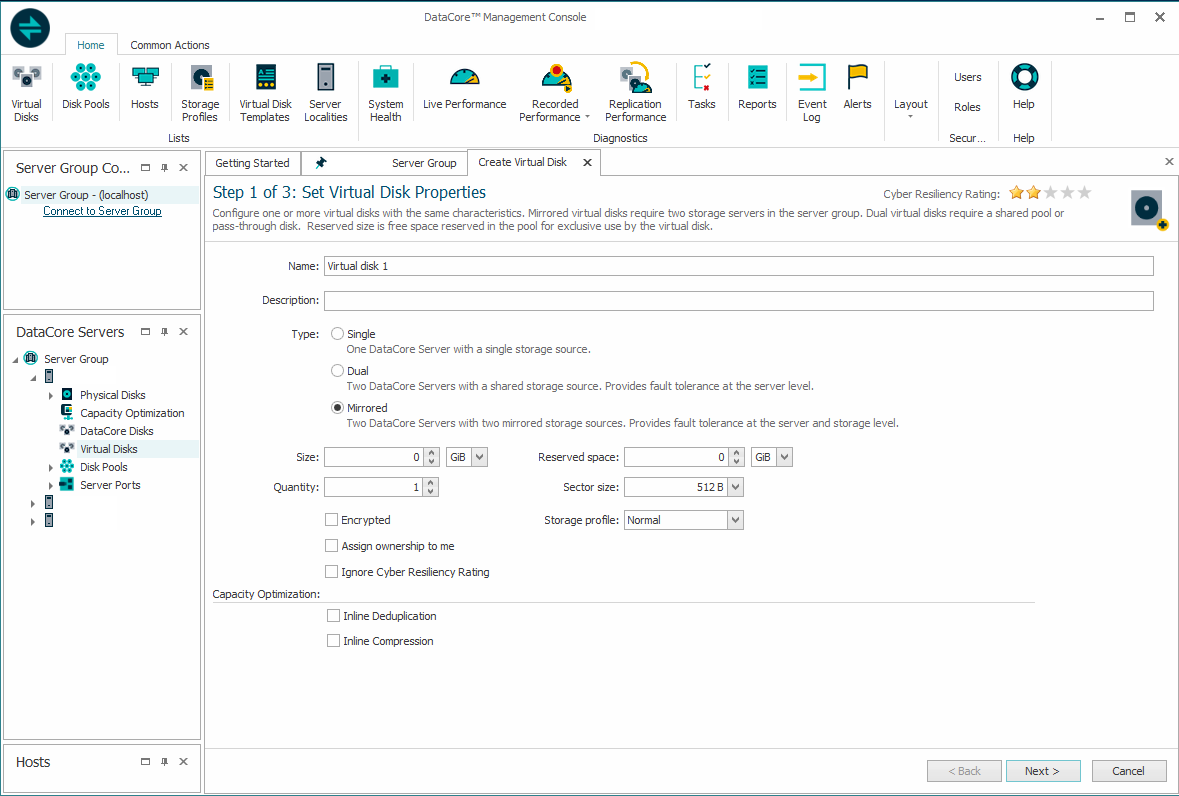Pin the Hosts panel
This screenshot has height=796, width=1179.
[x=165, y=761]
